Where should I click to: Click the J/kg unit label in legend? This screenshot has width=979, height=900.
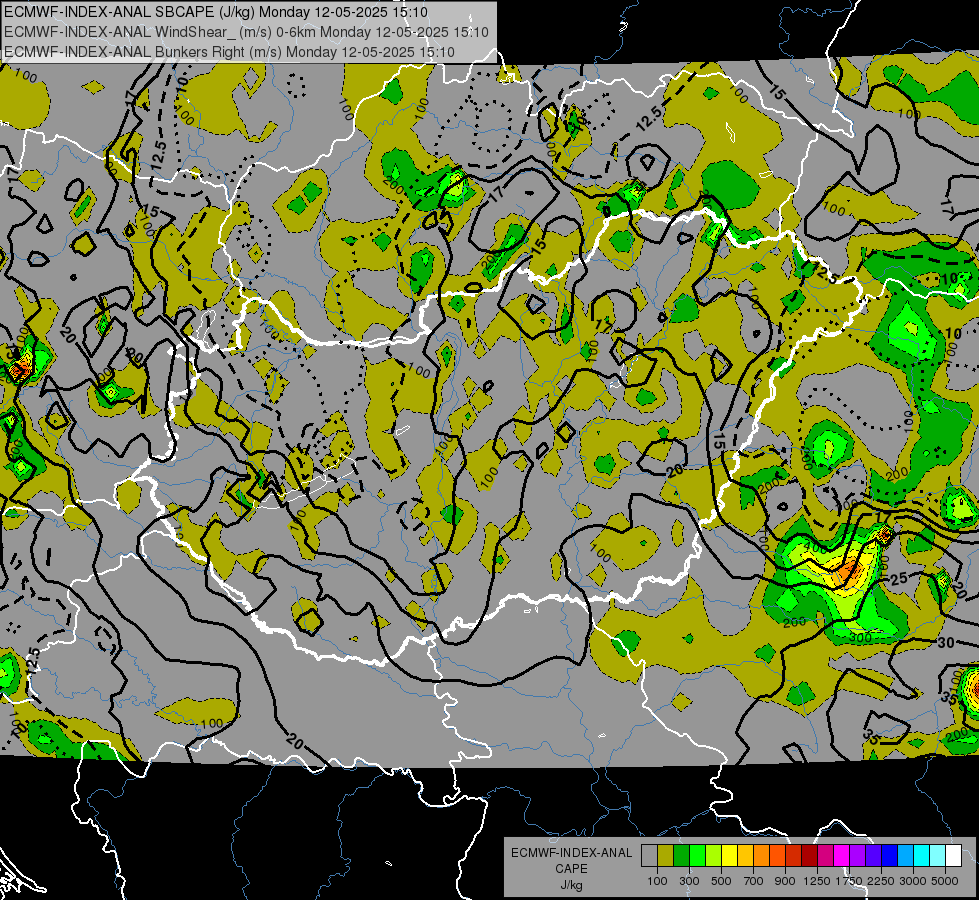[x=571, y=885]
